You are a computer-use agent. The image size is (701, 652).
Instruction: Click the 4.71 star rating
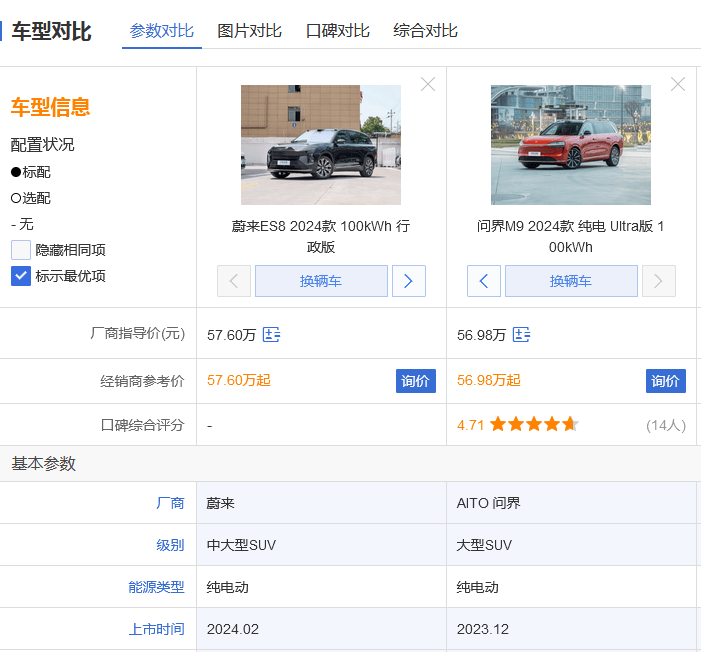coord(518,424)
